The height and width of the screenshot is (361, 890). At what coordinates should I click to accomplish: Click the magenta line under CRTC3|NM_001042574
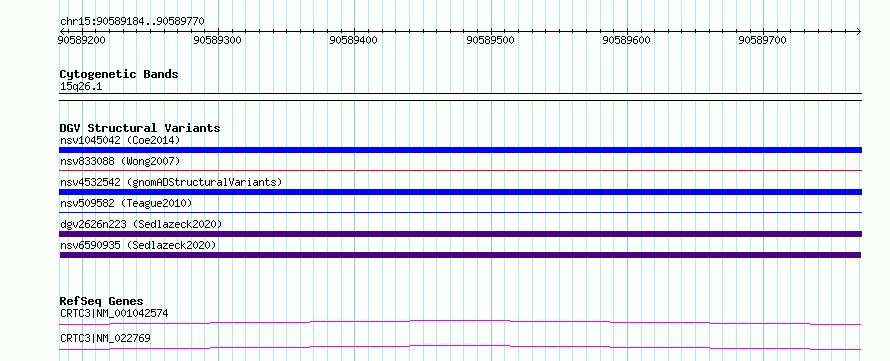(460, 322)
